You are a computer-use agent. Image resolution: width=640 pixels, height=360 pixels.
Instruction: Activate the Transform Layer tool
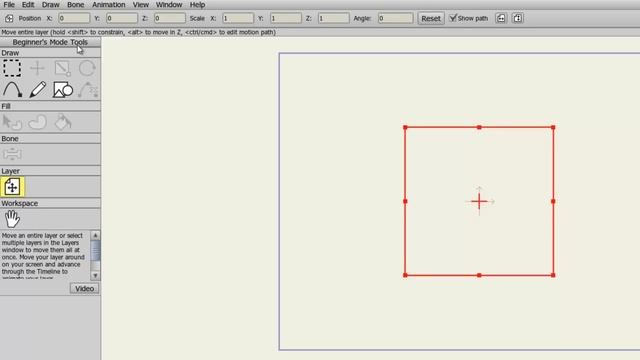click(12, 187)
